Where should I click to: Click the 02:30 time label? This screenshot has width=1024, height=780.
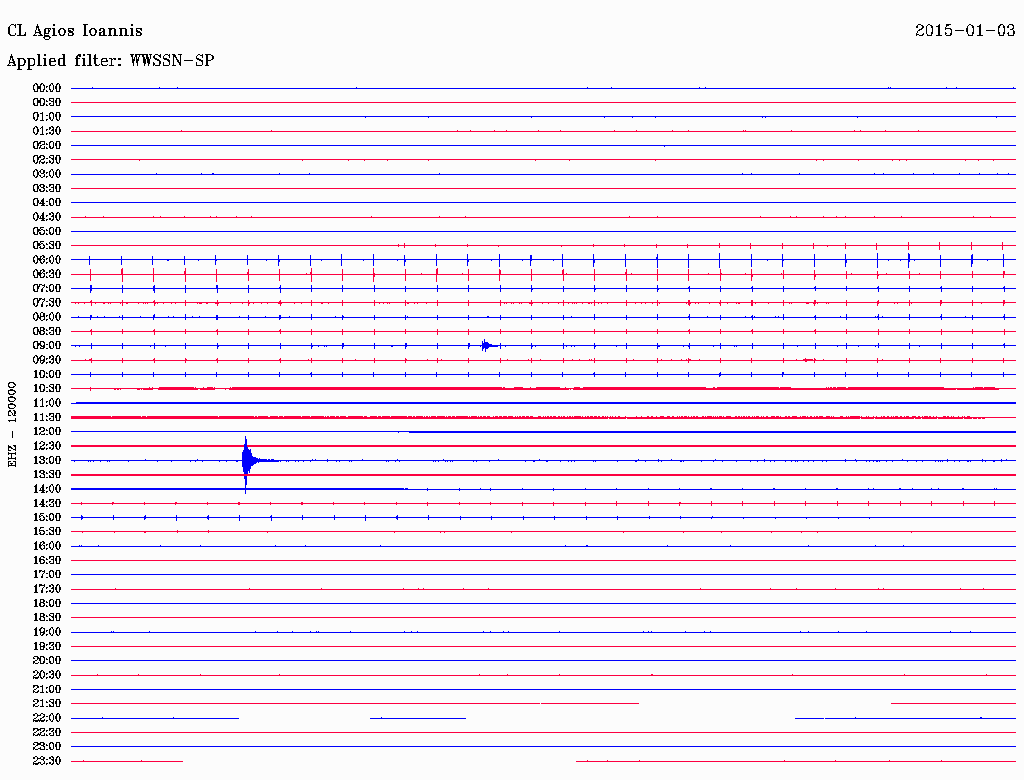pyautogui.click(x=47, y=159)
